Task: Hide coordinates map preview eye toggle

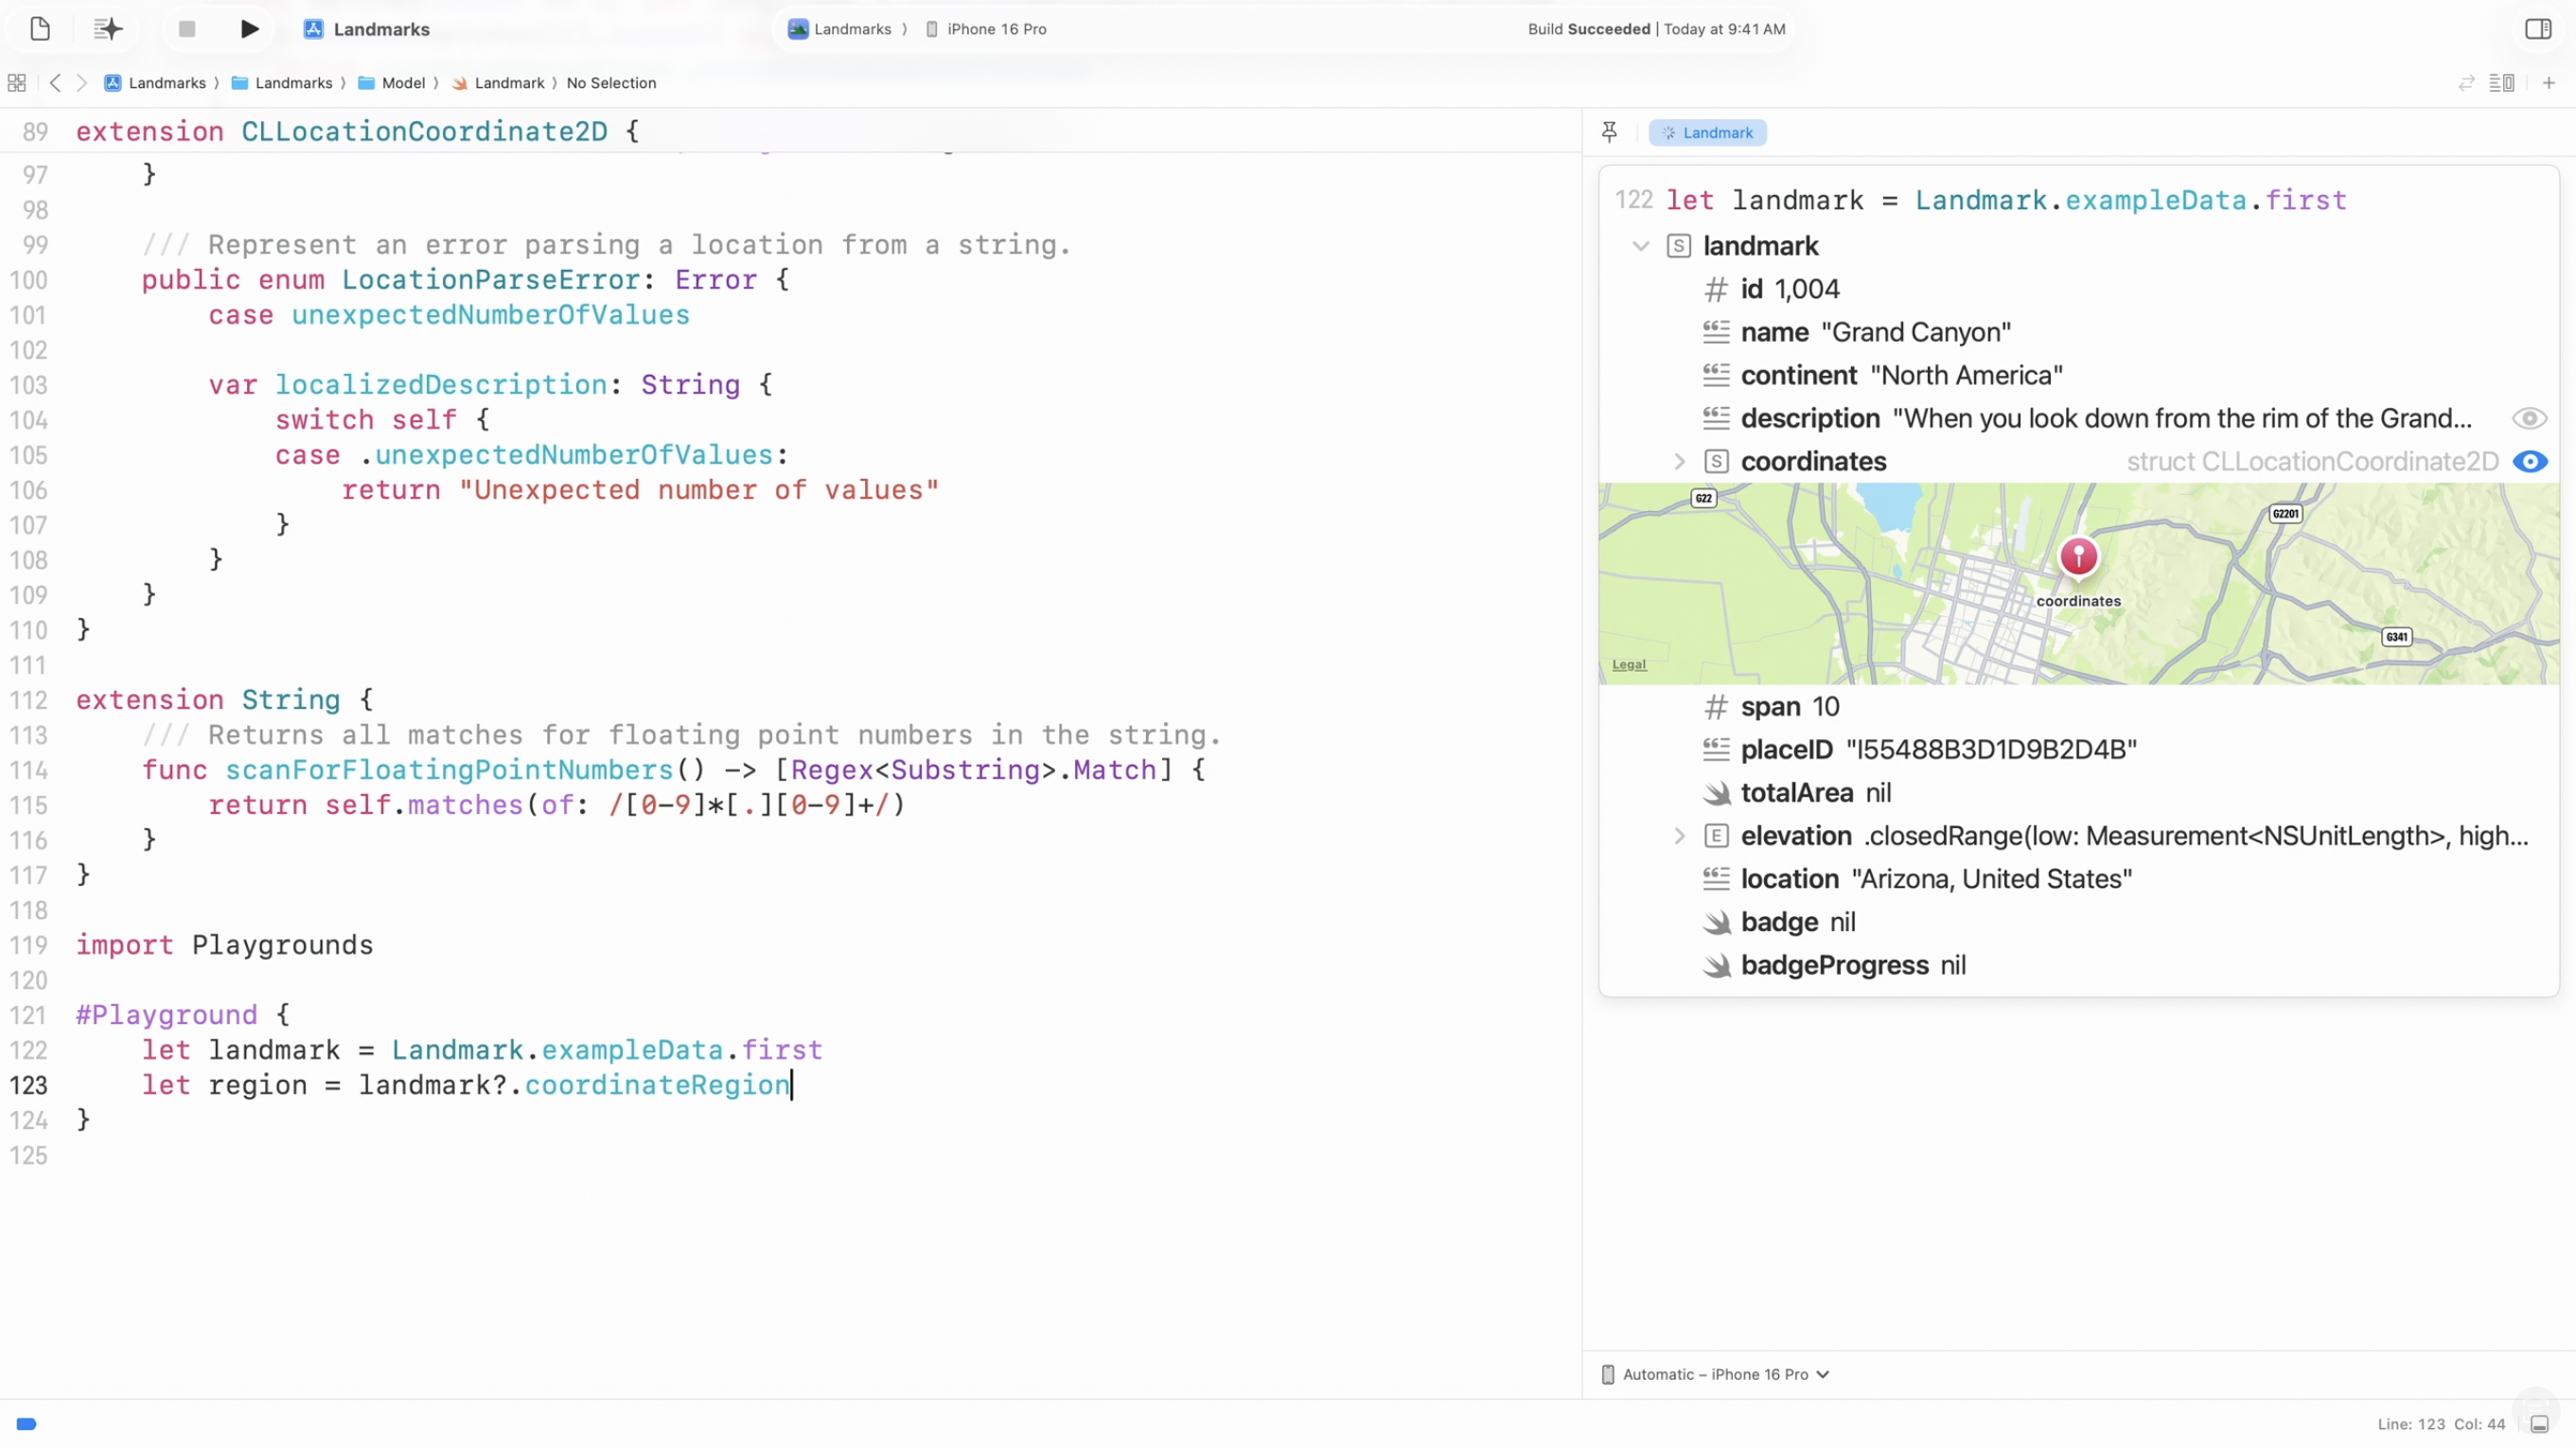Action: click(x=2529, y=461)
